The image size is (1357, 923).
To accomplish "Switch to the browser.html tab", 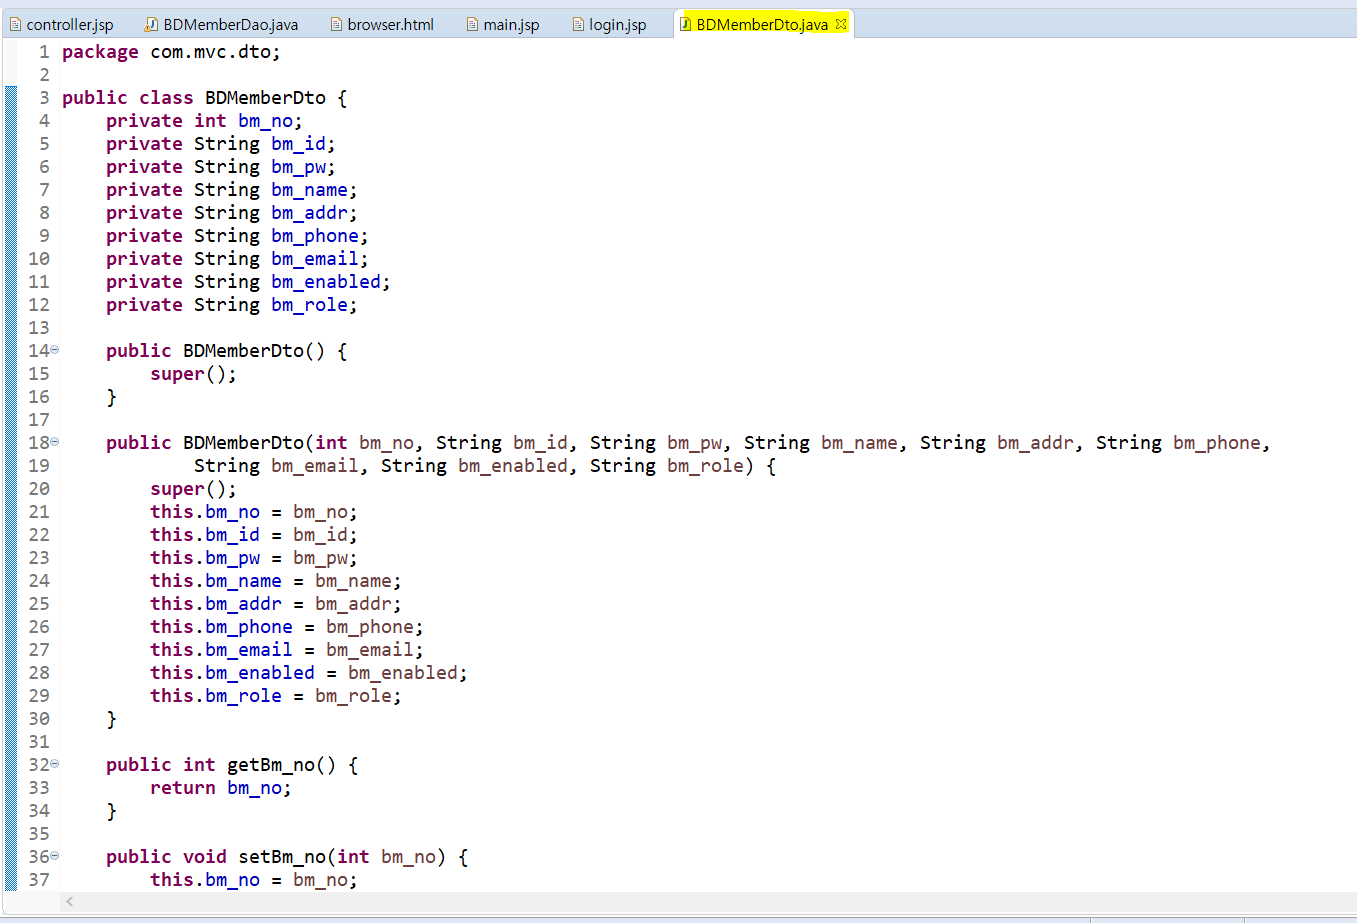I will (382, 24).
